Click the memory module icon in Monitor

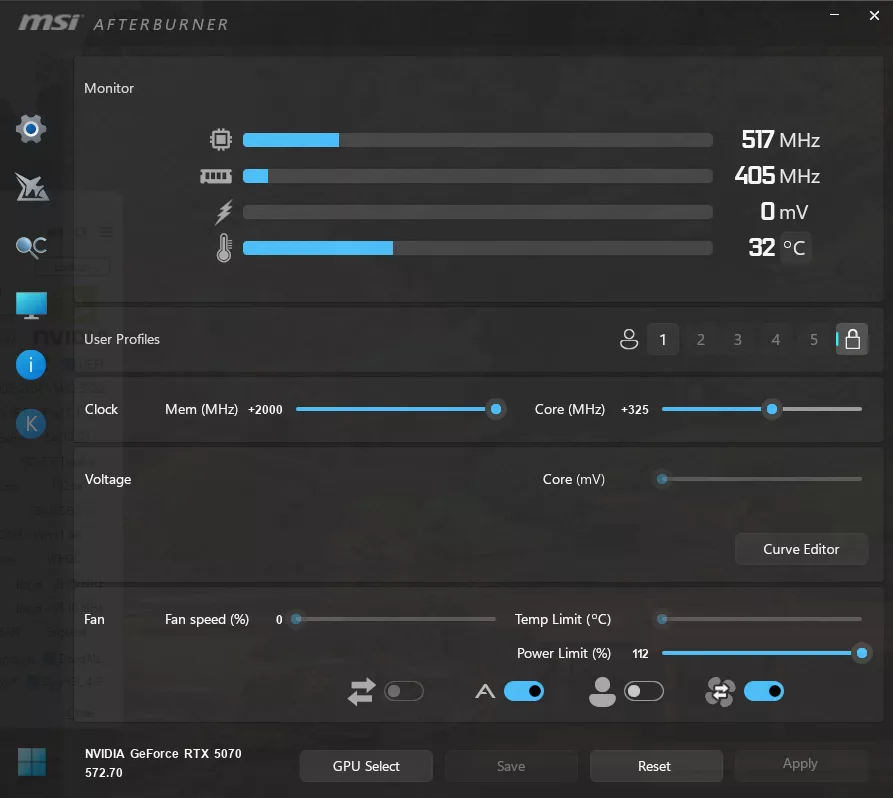tap(216, 176)
